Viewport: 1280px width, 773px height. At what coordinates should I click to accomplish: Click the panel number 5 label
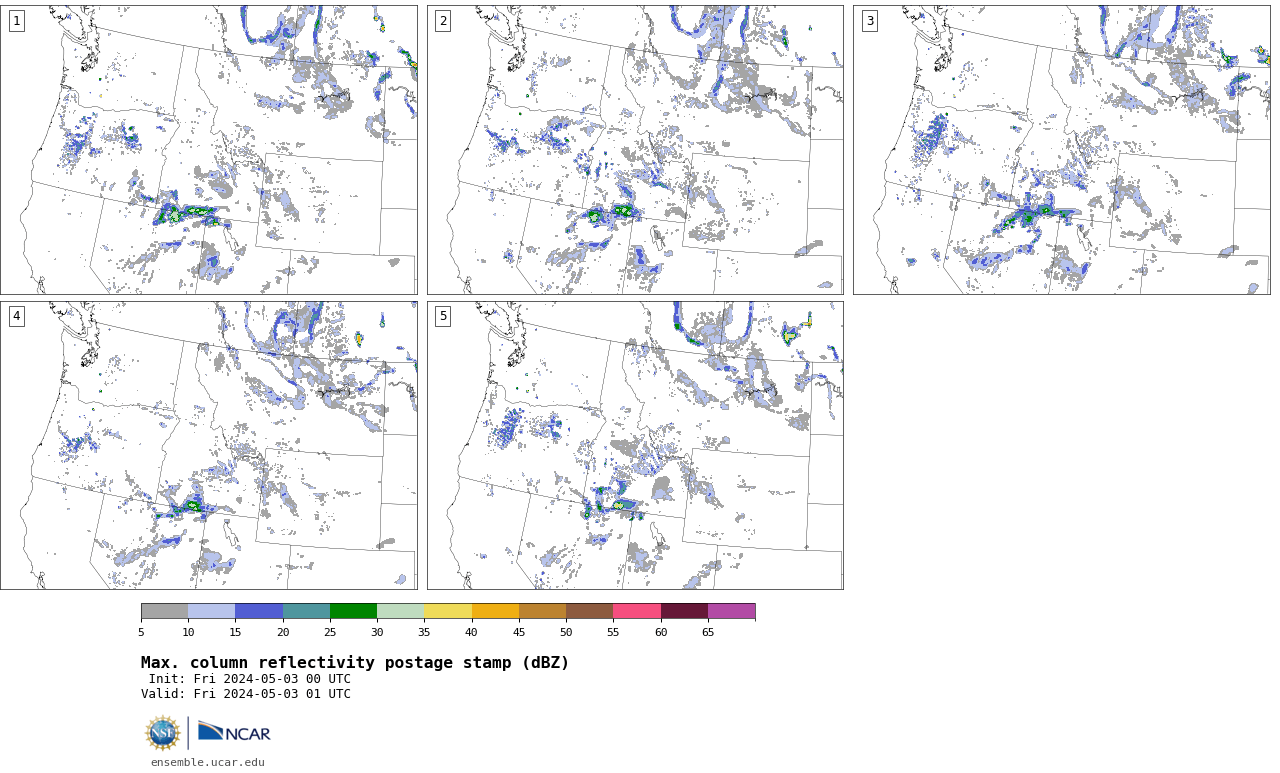coord(443,316)
